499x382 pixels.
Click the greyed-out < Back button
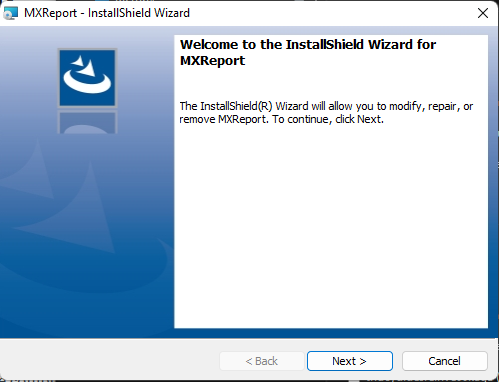(262, 361)
